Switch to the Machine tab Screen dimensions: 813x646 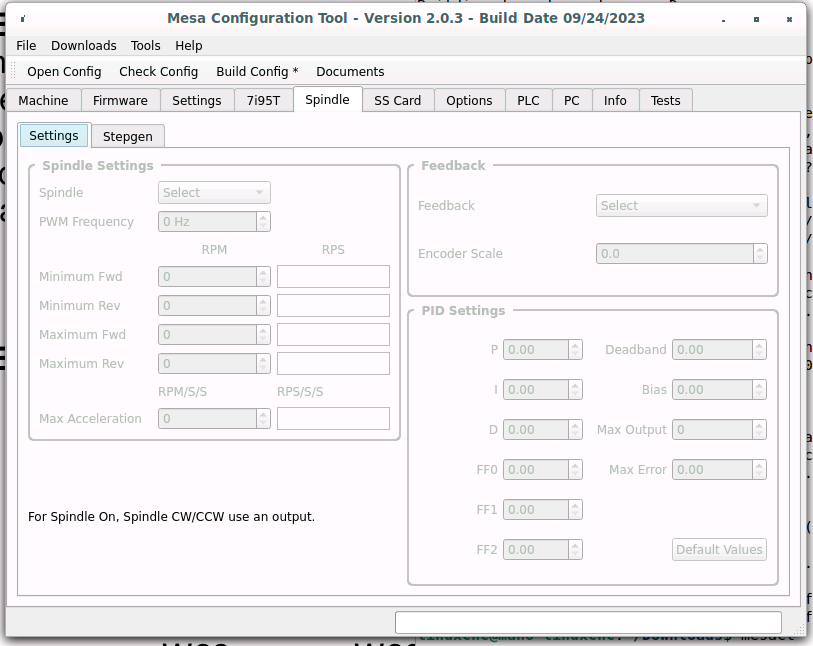pyautogui.click(x=44, y=101)
